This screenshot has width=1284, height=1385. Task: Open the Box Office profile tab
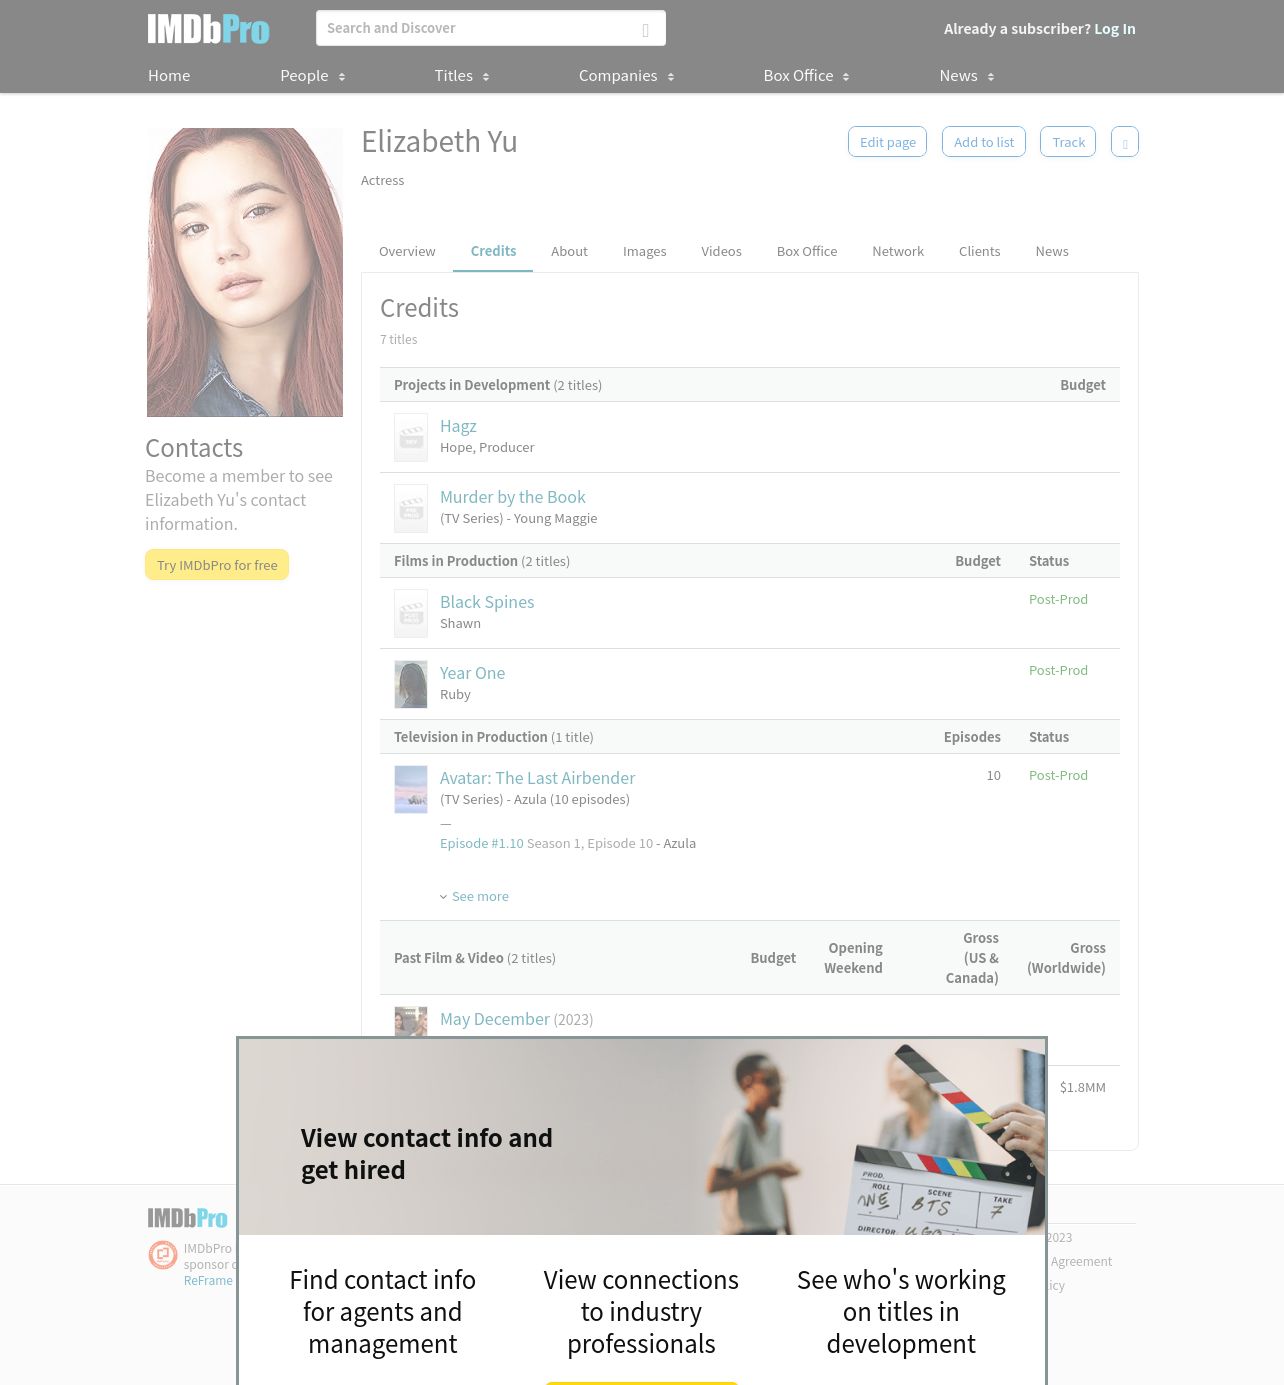tap(807, 251)
